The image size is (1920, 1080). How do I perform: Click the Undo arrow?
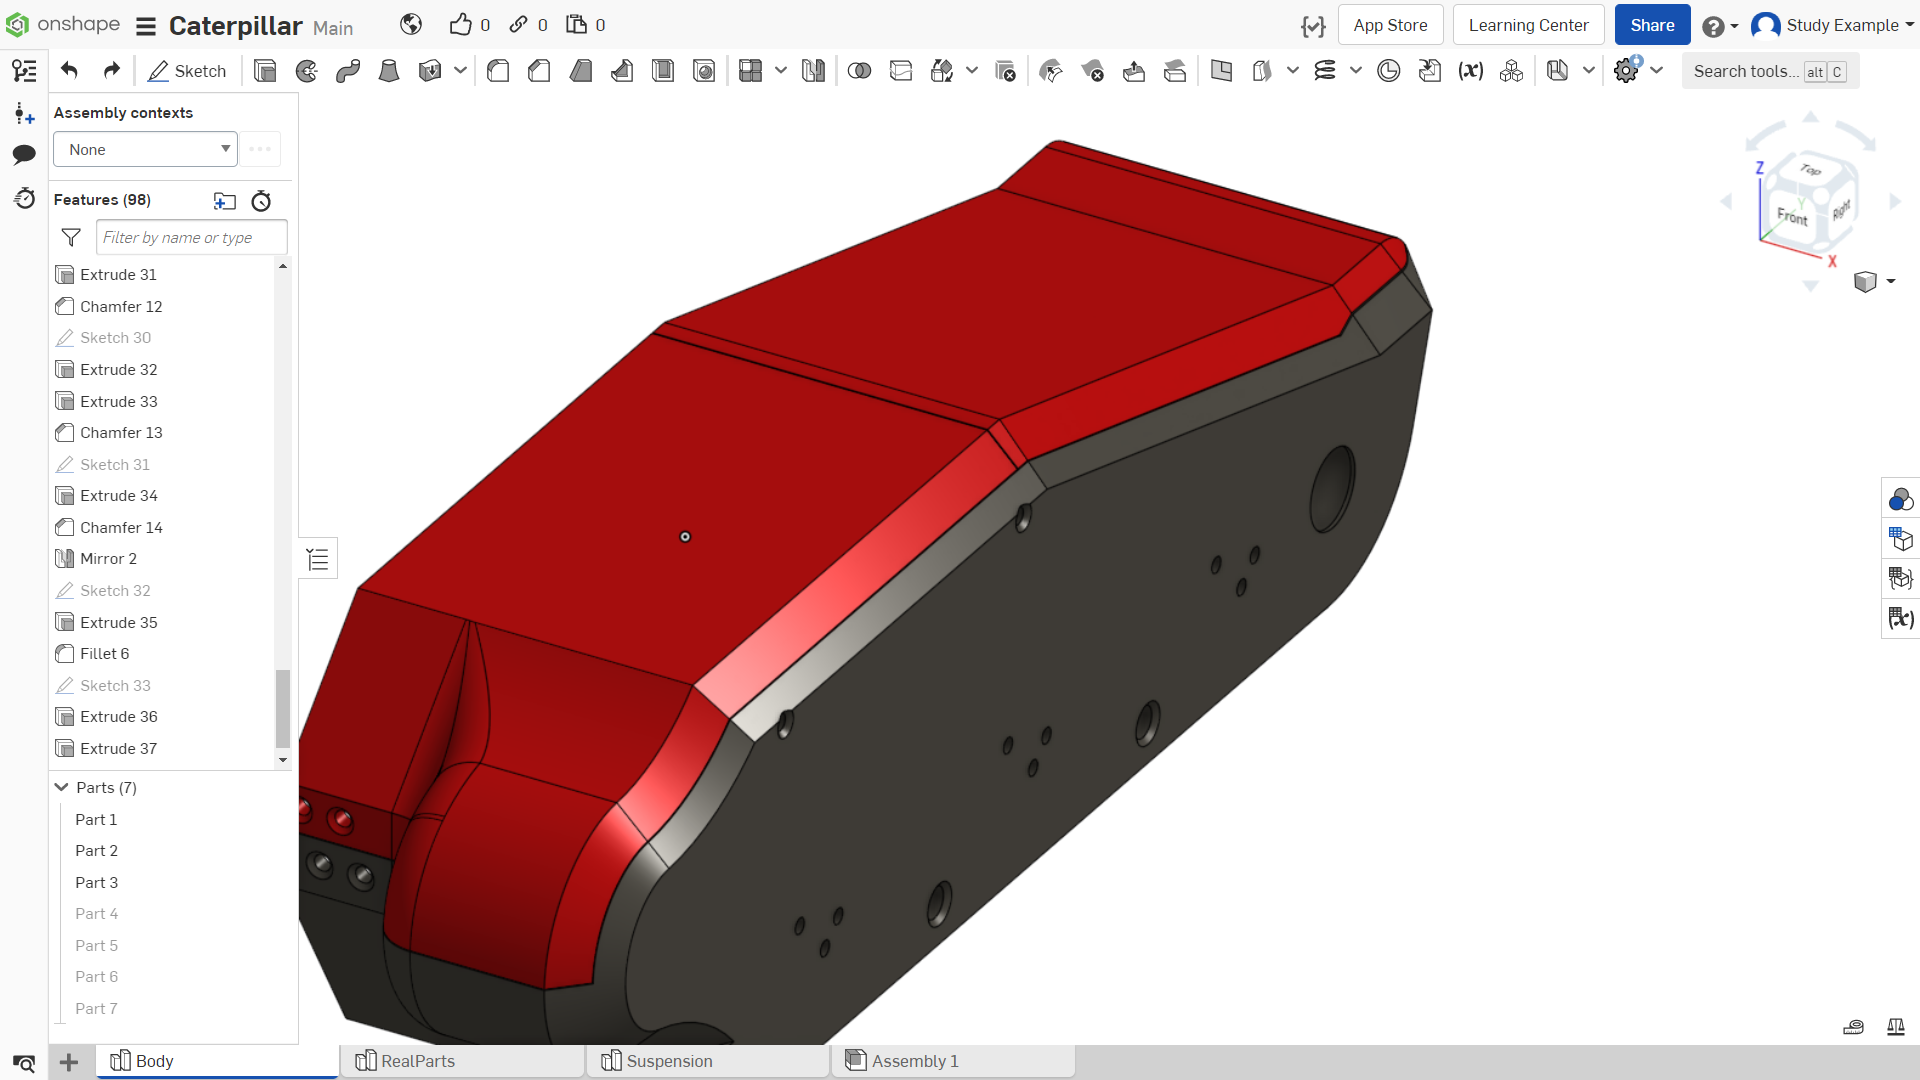[x=69, y=70]
